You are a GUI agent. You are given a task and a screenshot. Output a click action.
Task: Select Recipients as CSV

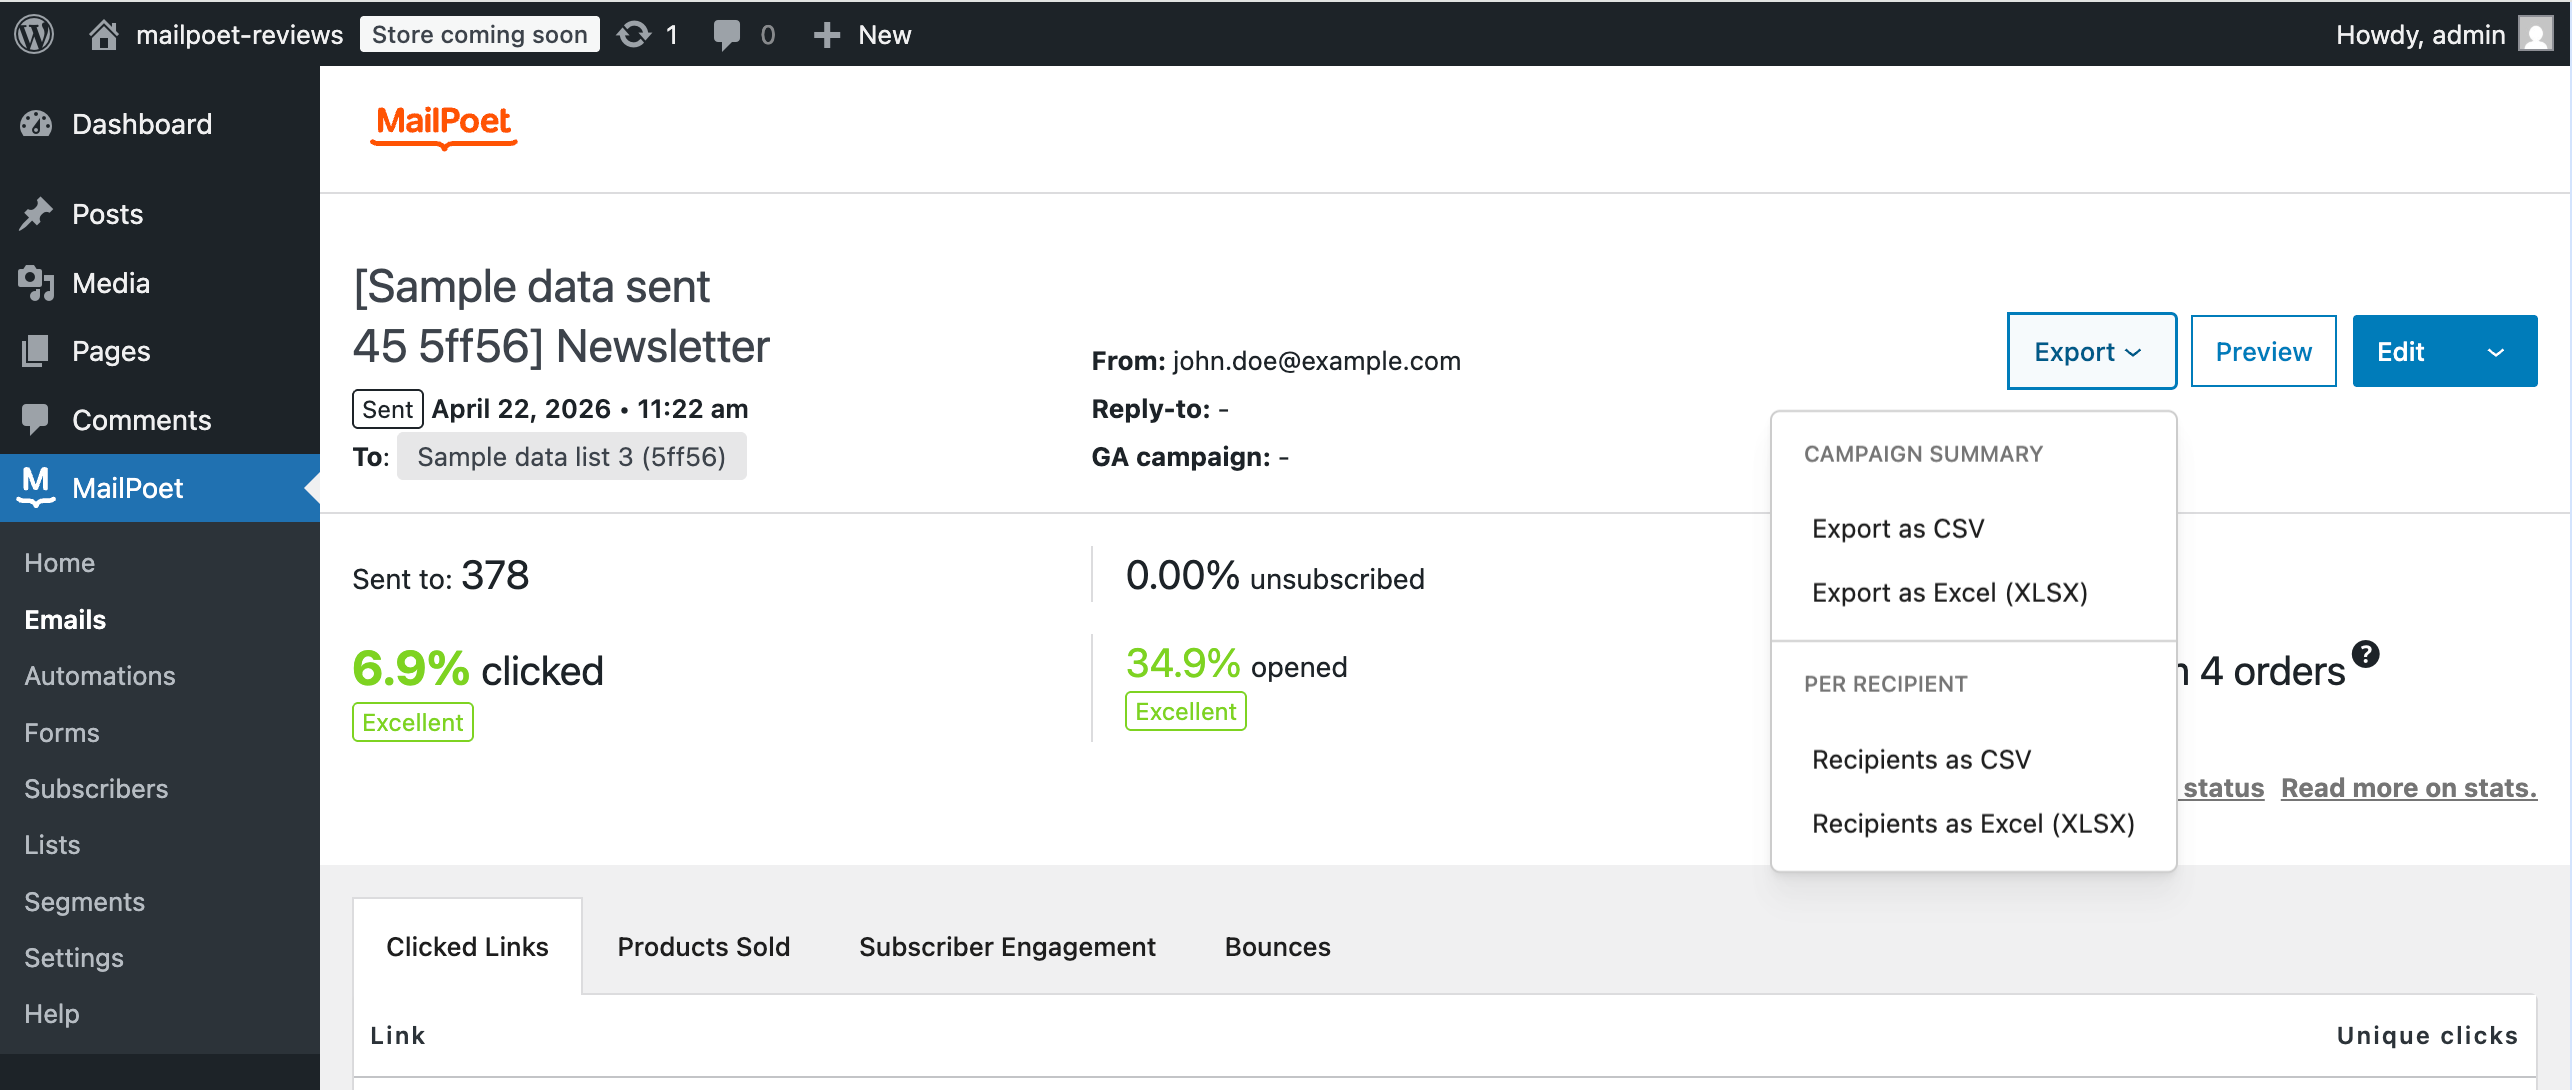(x=1922, y=760)
